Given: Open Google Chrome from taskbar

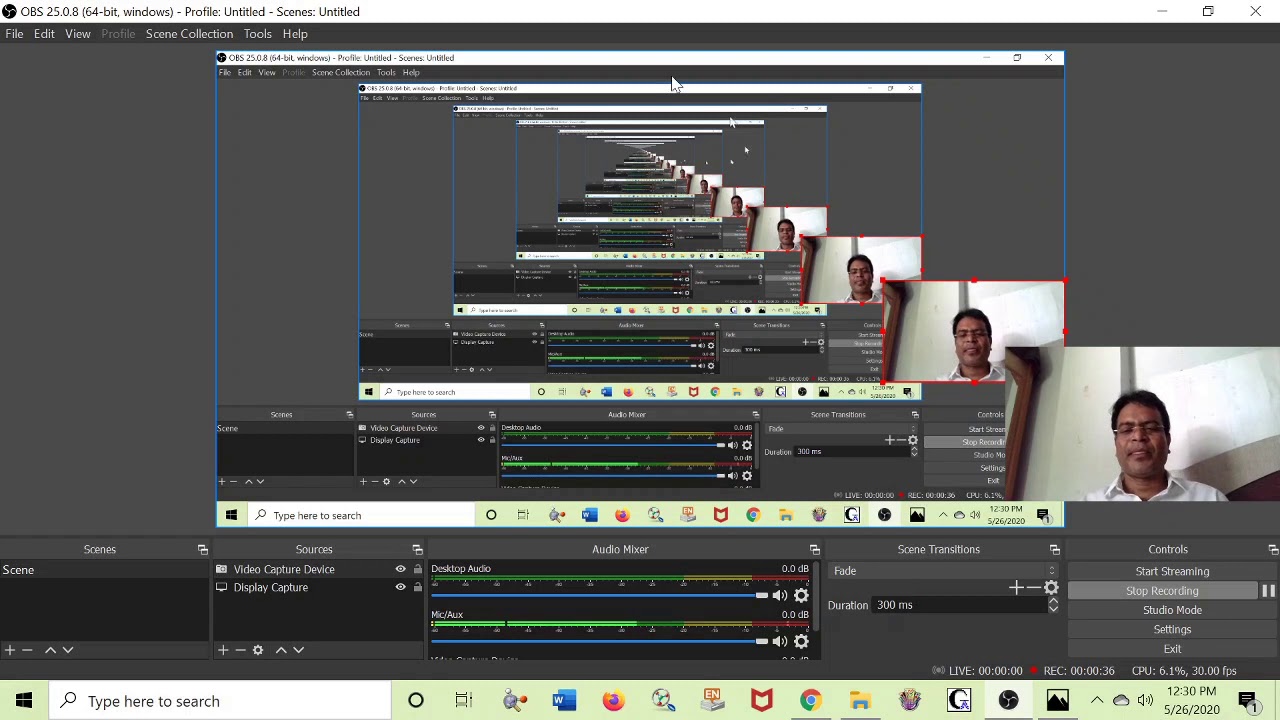Looking at the screenshot, I should 810,701.
